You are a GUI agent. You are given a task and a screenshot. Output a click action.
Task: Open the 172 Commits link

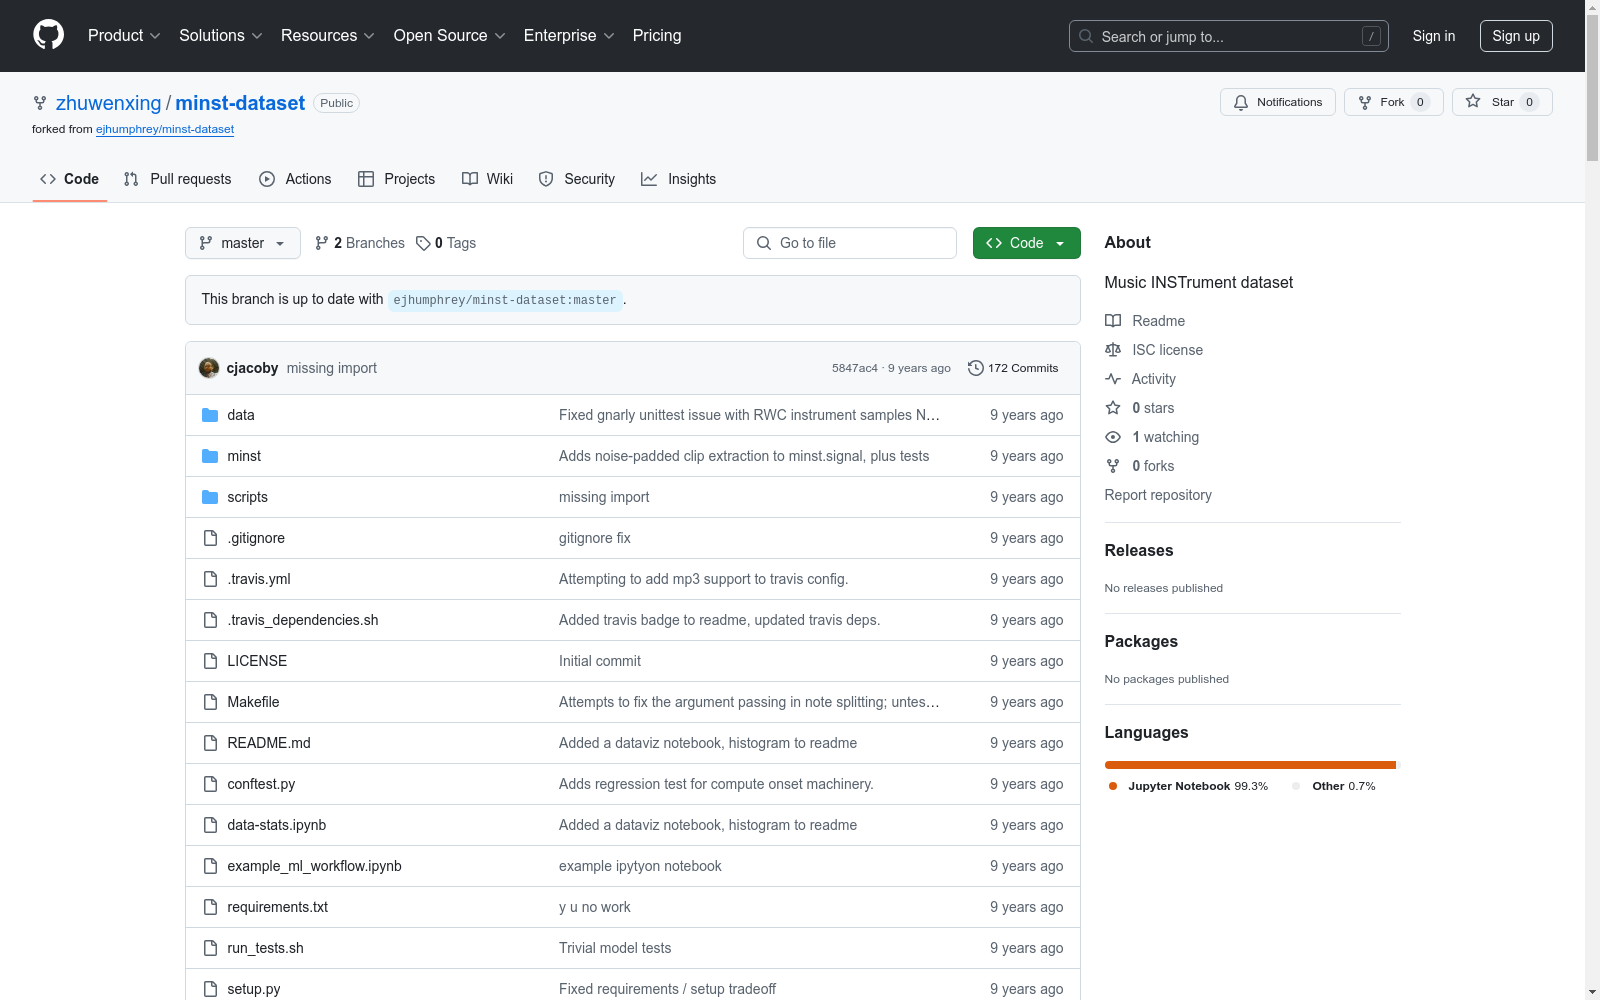pyautogui.click(x=1013, y=368)
